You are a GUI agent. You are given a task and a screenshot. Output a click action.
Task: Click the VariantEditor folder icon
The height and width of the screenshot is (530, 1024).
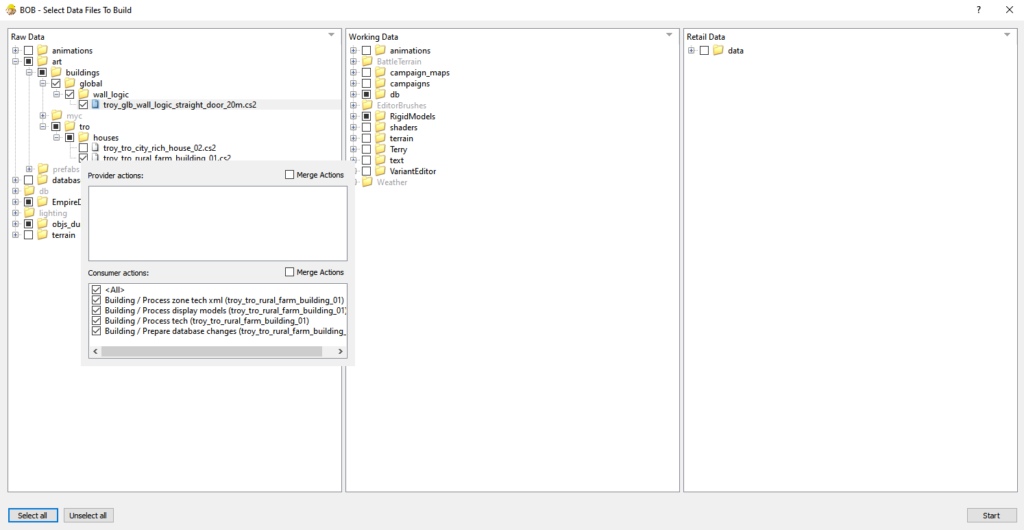(x=380, y=171)
